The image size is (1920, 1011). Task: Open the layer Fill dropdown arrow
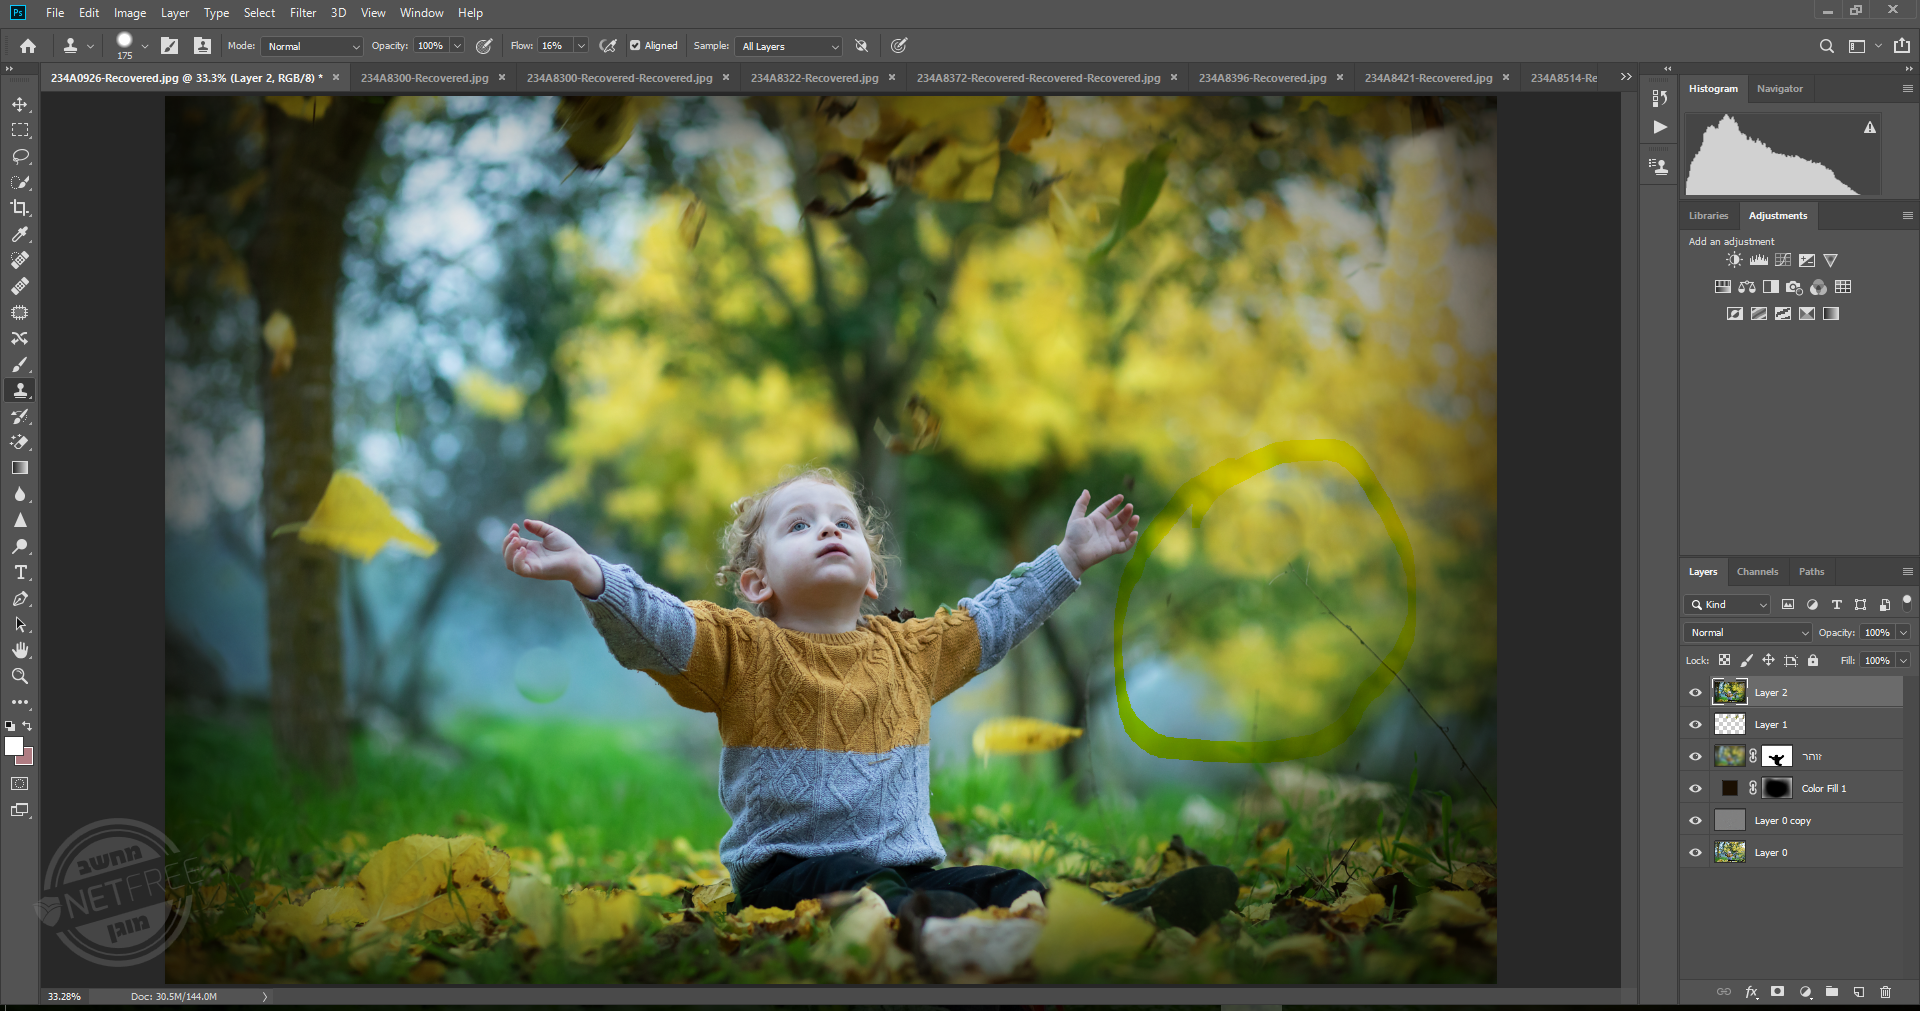point(1903,661)
